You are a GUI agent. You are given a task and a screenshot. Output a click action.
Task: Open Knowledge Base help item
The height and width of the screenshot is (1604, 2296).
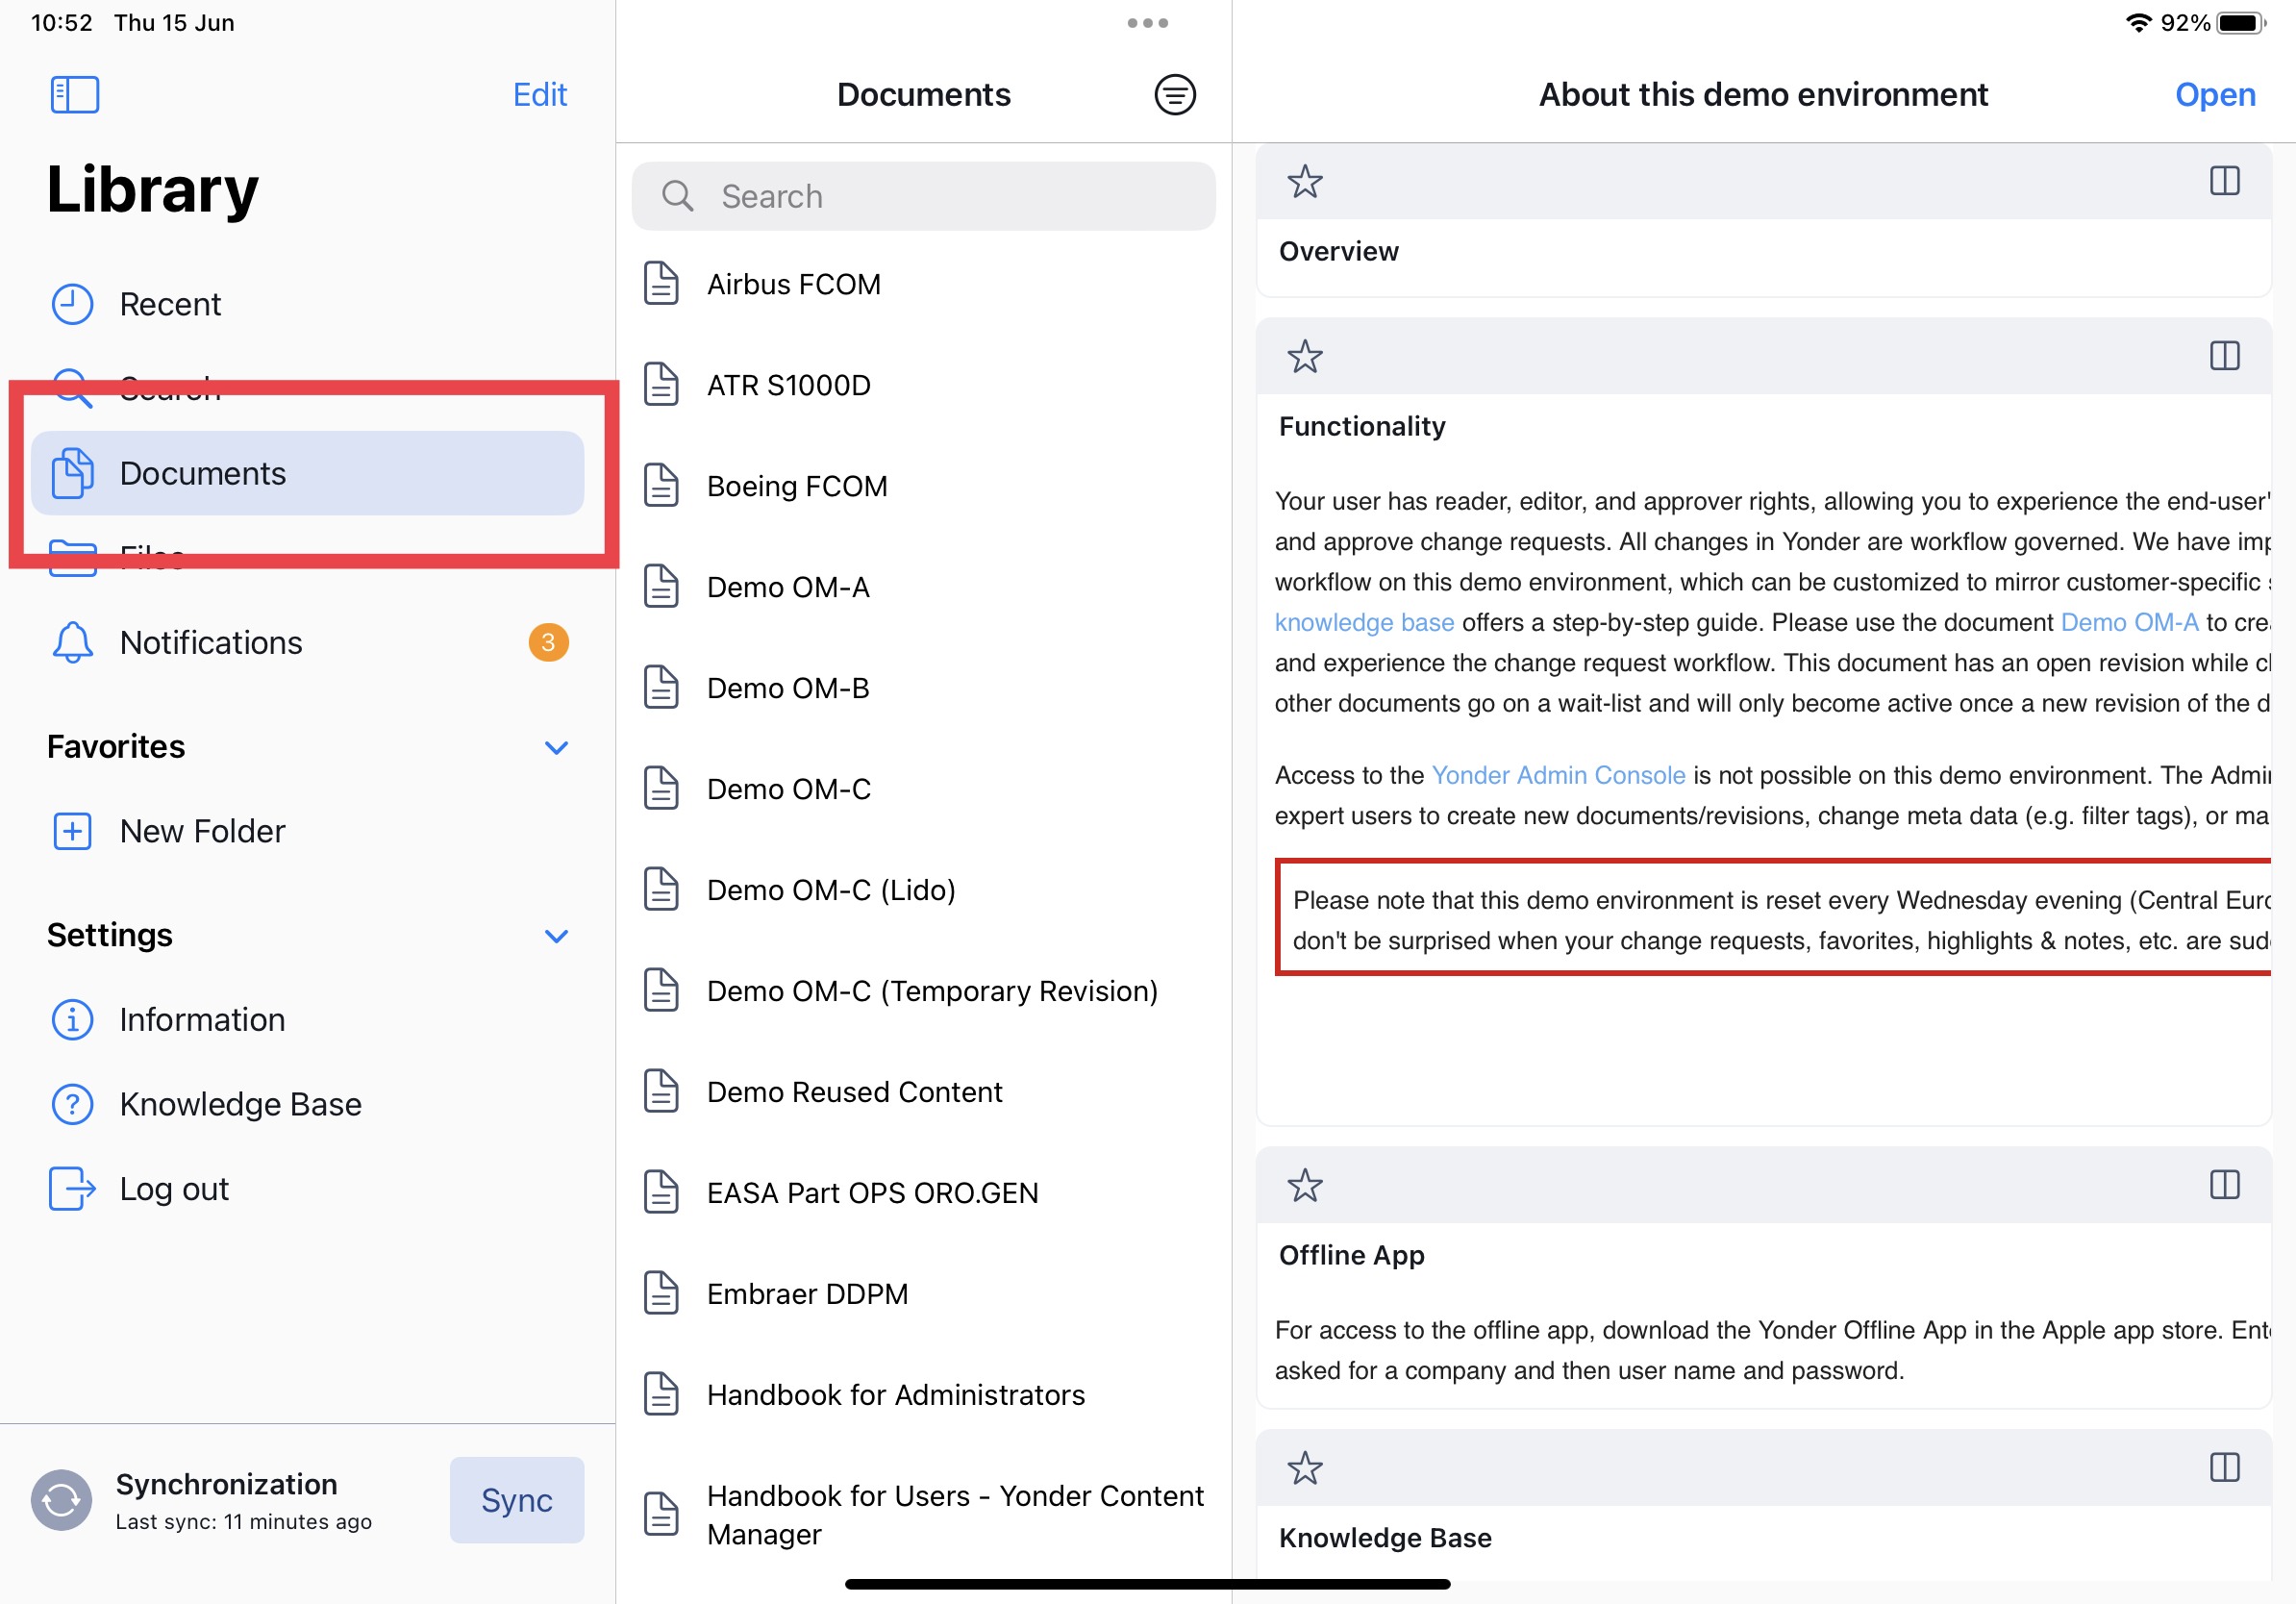point(240,1104)
